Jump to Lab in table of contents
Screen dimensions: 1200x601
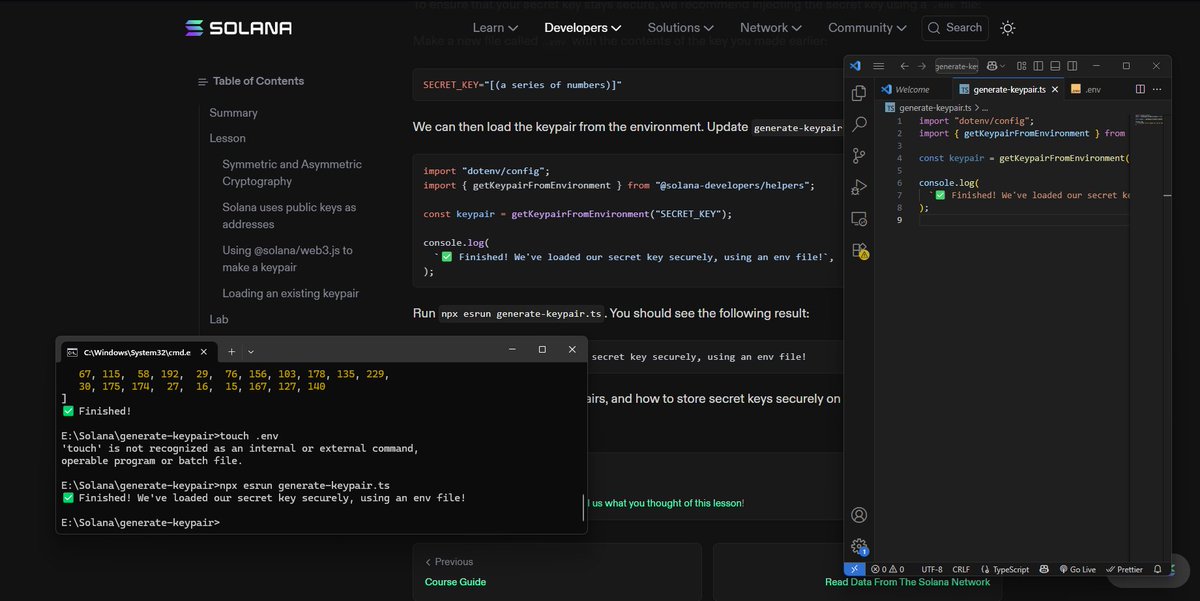(x=219, y=319)
